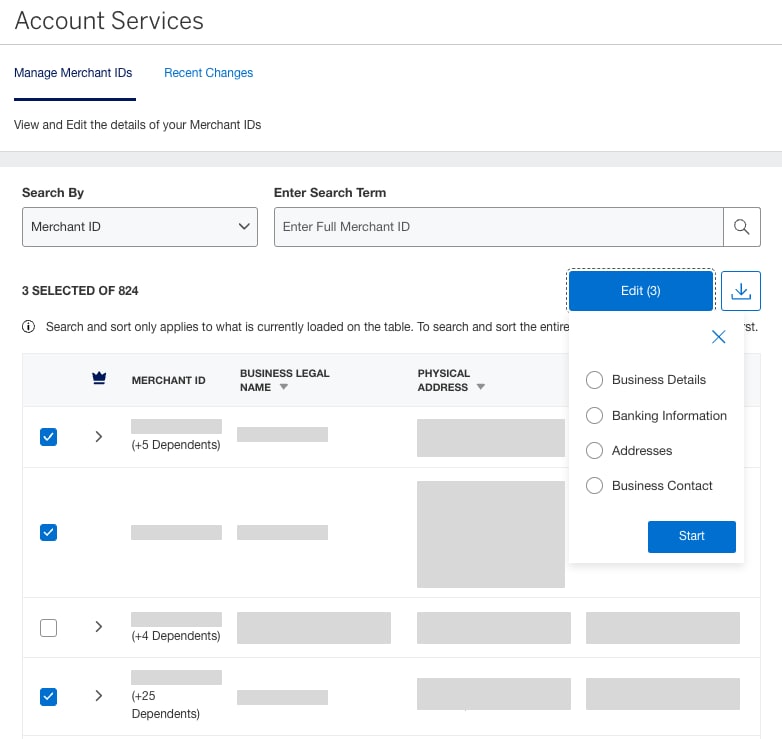This screenshot has width=782, height=739.
Task: Select the Business Details radio option
Action: point(594,380)
